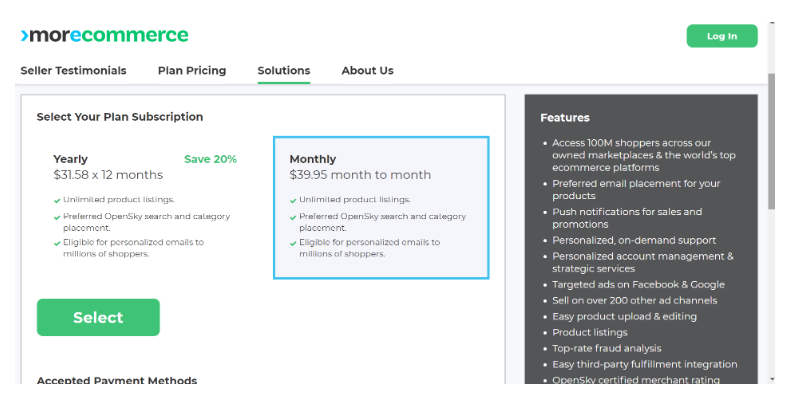
Task: Click checkmark beside Yearly personalized emails
Action: click(x=57, y=243)
